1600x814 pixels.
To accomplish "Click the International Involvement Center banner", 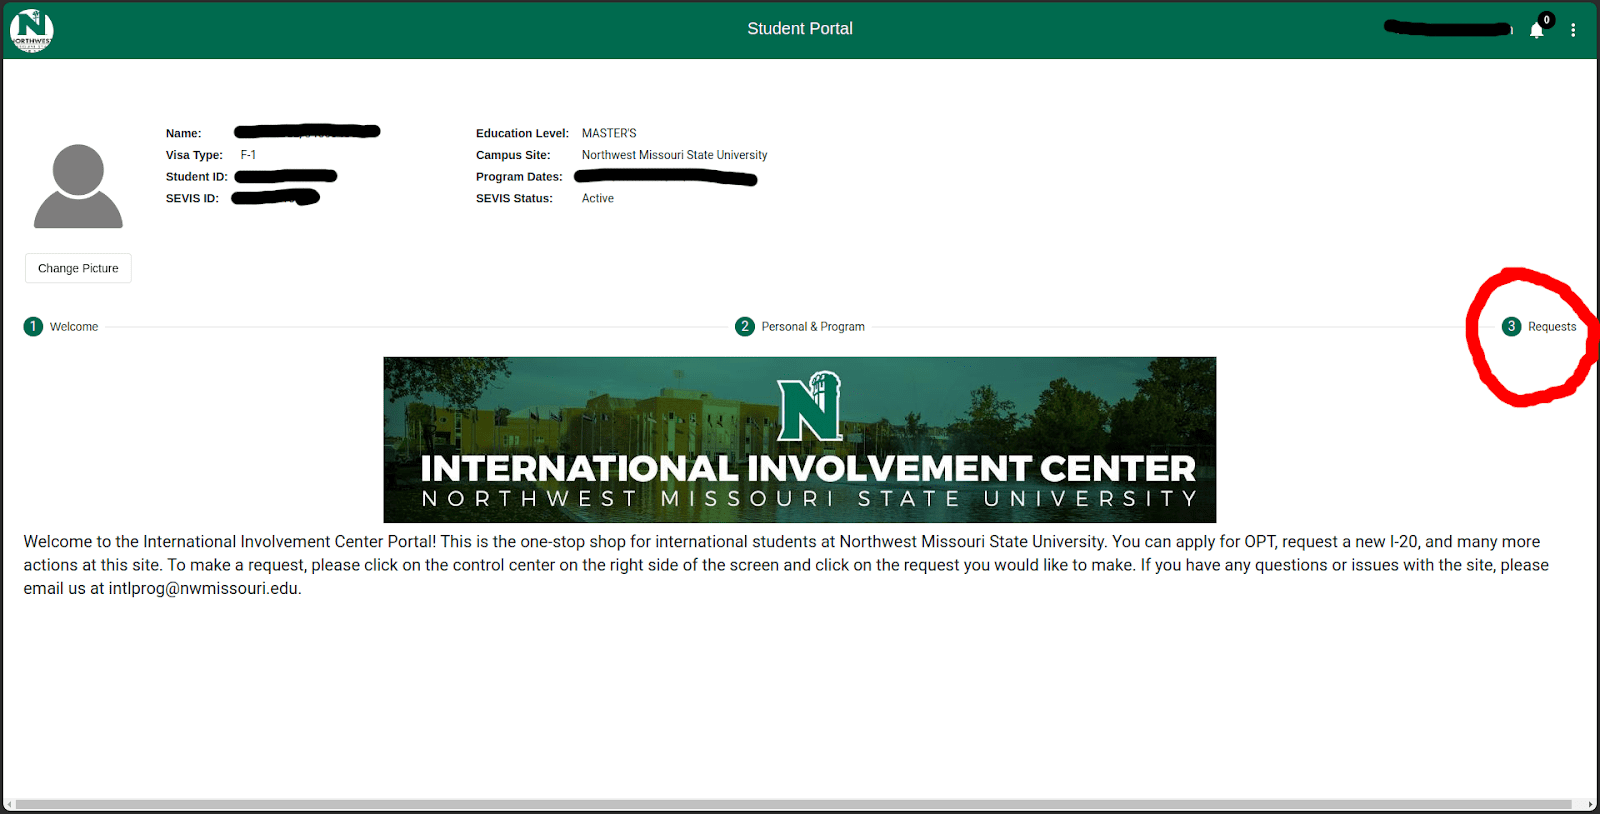I will pos(800,440).
